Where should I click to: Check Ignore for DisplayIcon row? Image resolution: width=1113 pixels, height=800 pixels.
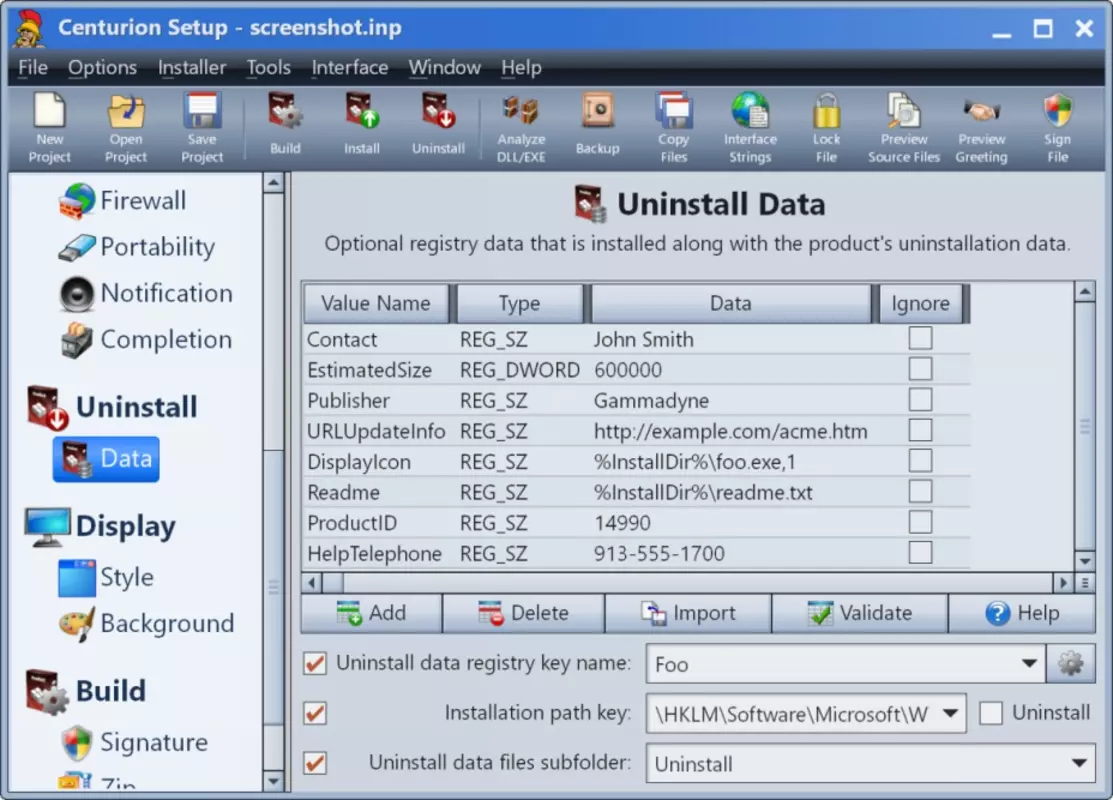click(x=920, y=461)
